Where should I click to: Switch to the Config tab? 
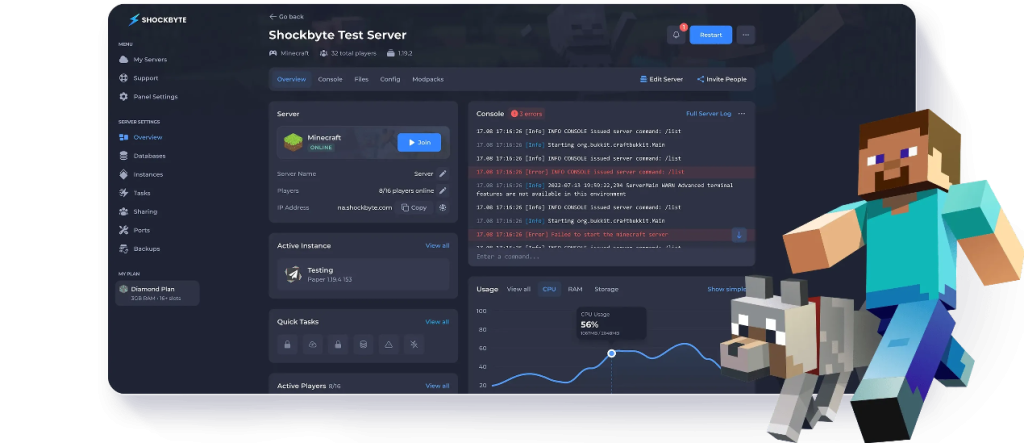(390, 79)
